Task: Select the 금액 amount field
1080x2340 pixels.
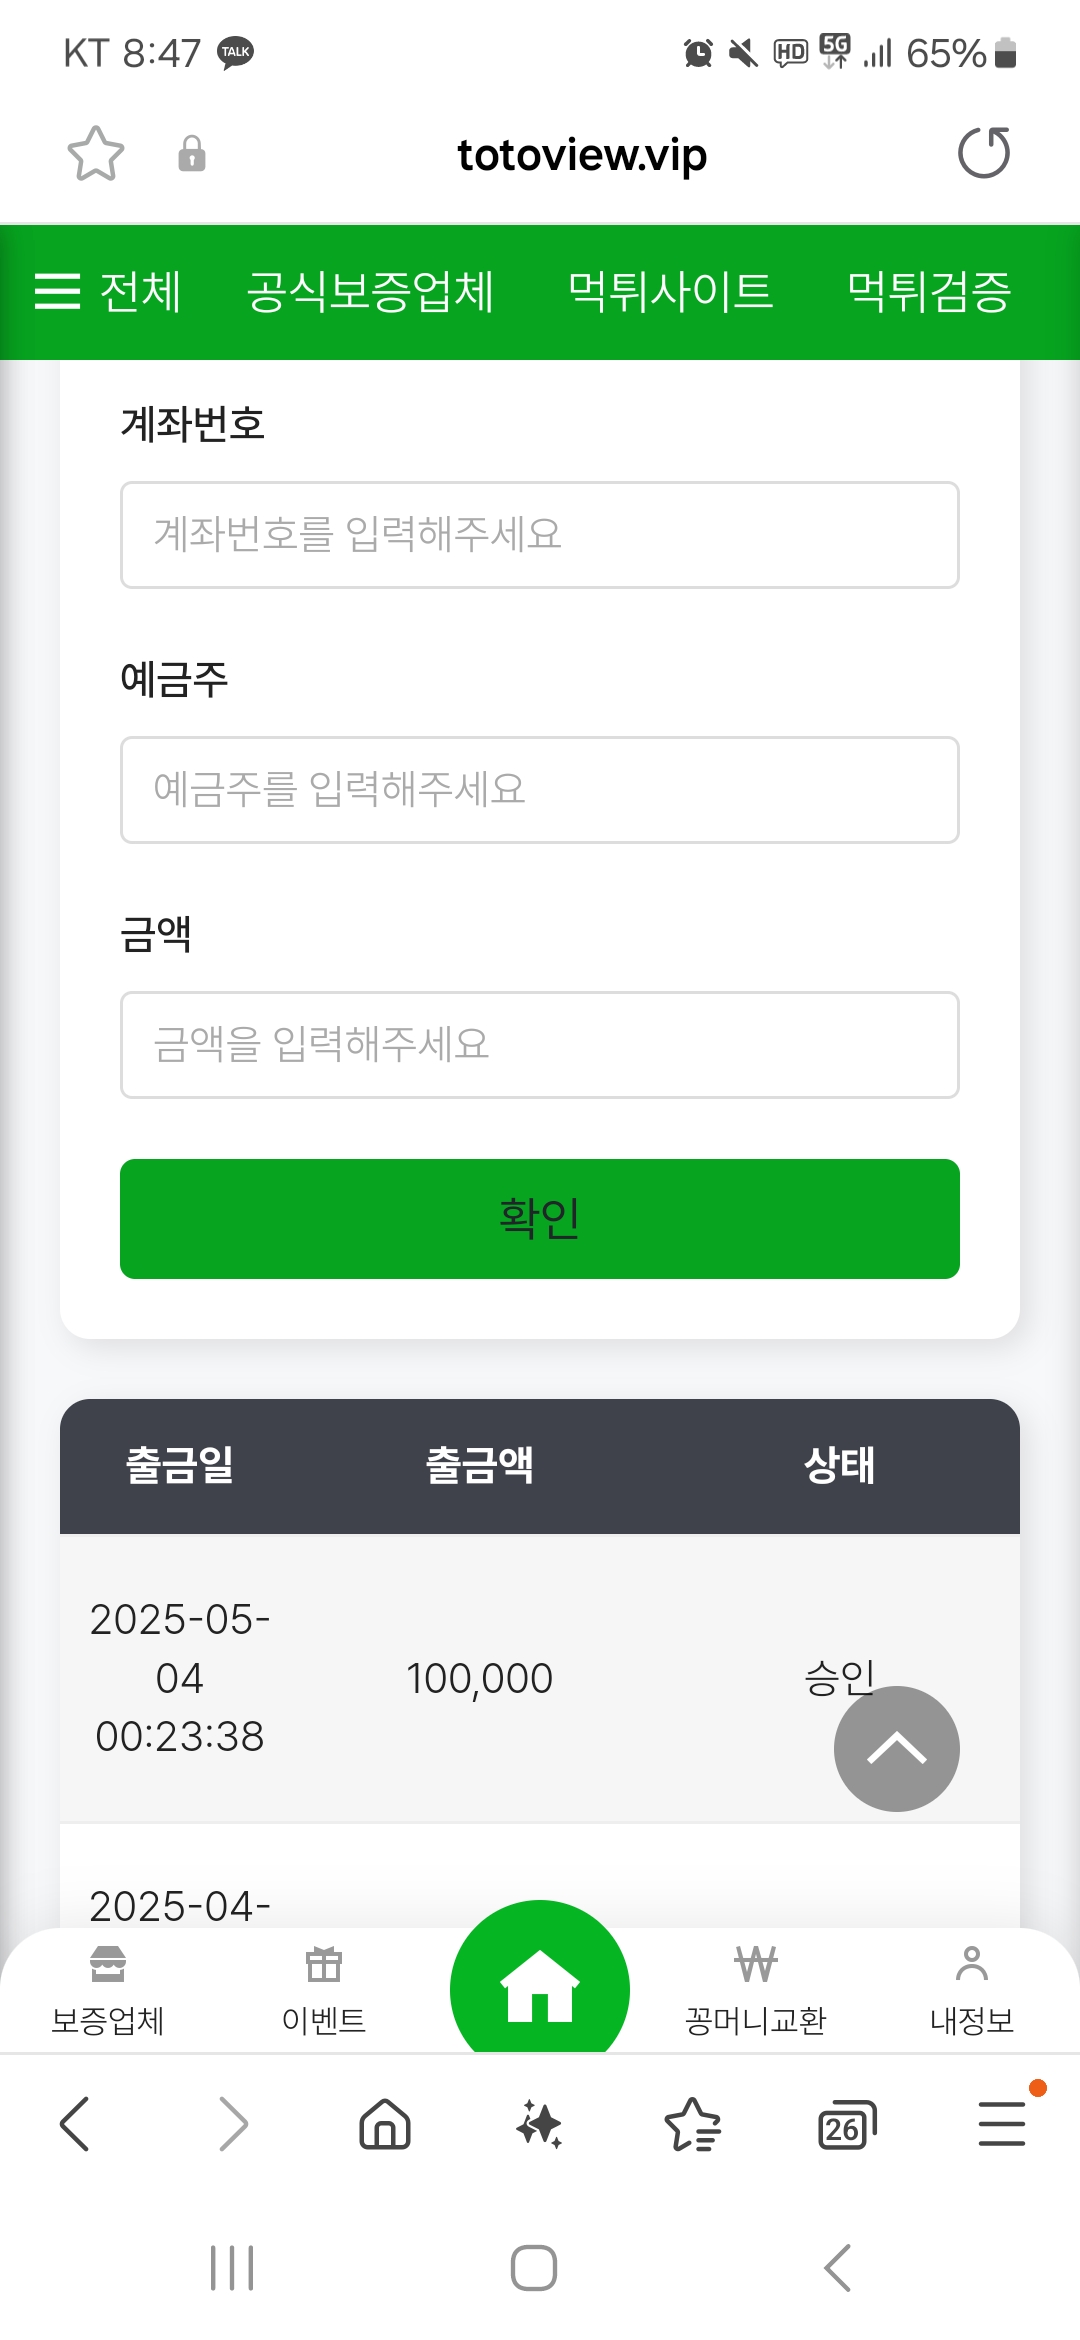Action: [540, 1045]
